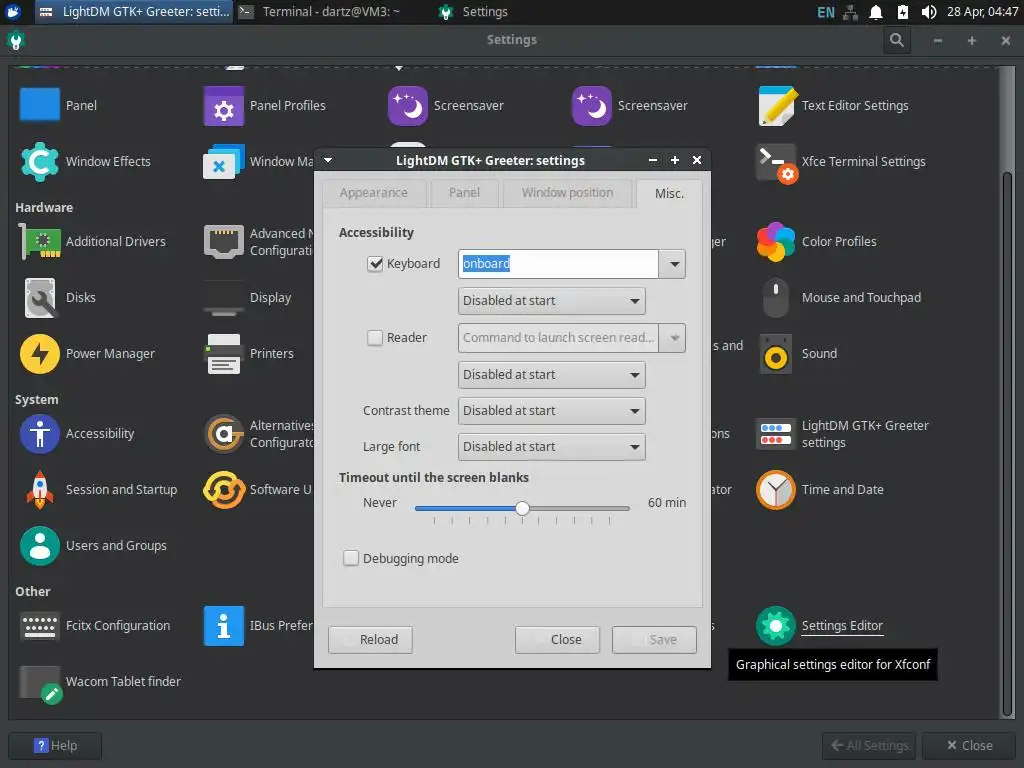The image size is (1024, 768).
Task: Open Display settings icon
Action: (x=223, y=298)
